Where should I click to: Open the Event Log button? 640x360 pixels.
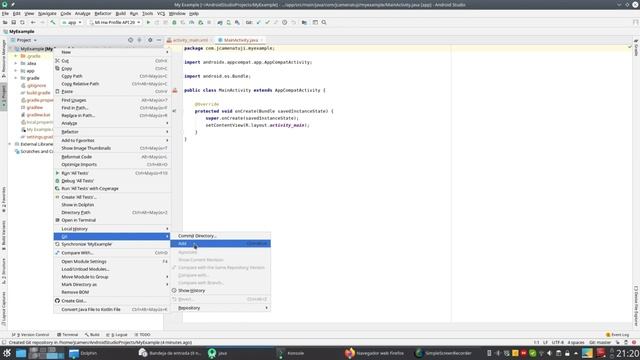point(618,335)
